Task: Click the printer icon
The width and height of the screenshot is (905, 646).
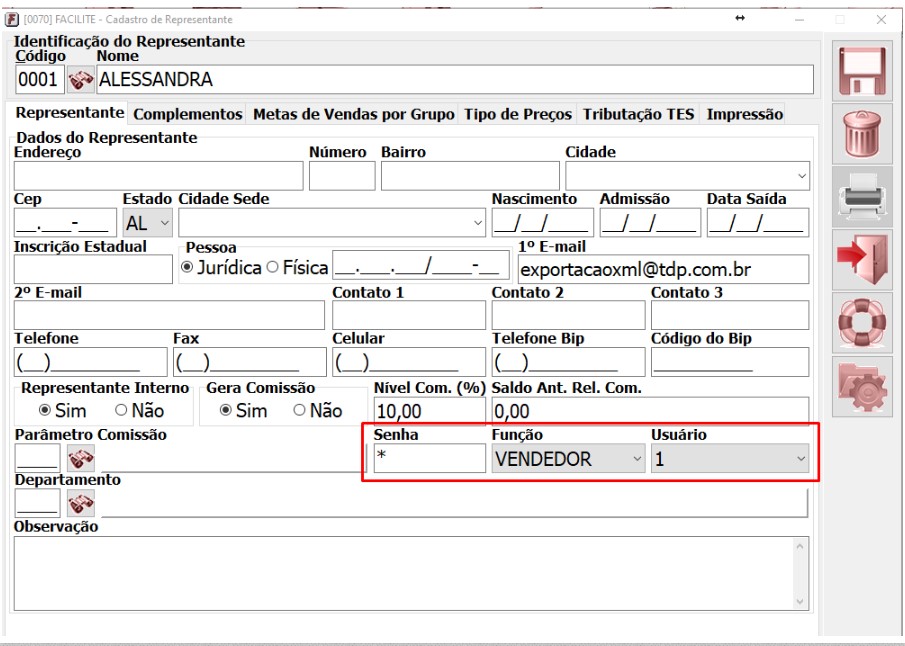Action: pyautogui.click(x=862, y=196)
